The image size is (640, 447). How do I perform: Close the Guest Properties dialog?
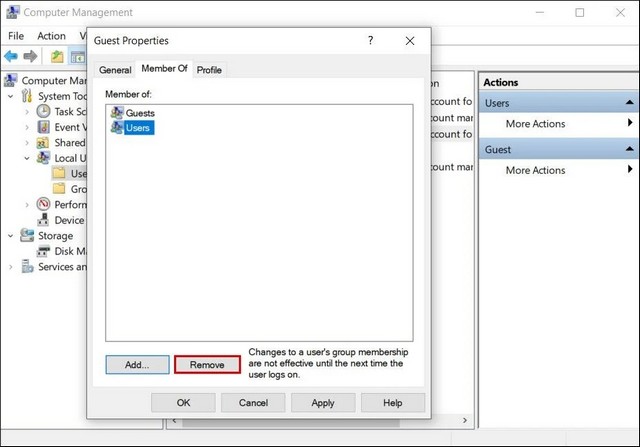[410, 40]
